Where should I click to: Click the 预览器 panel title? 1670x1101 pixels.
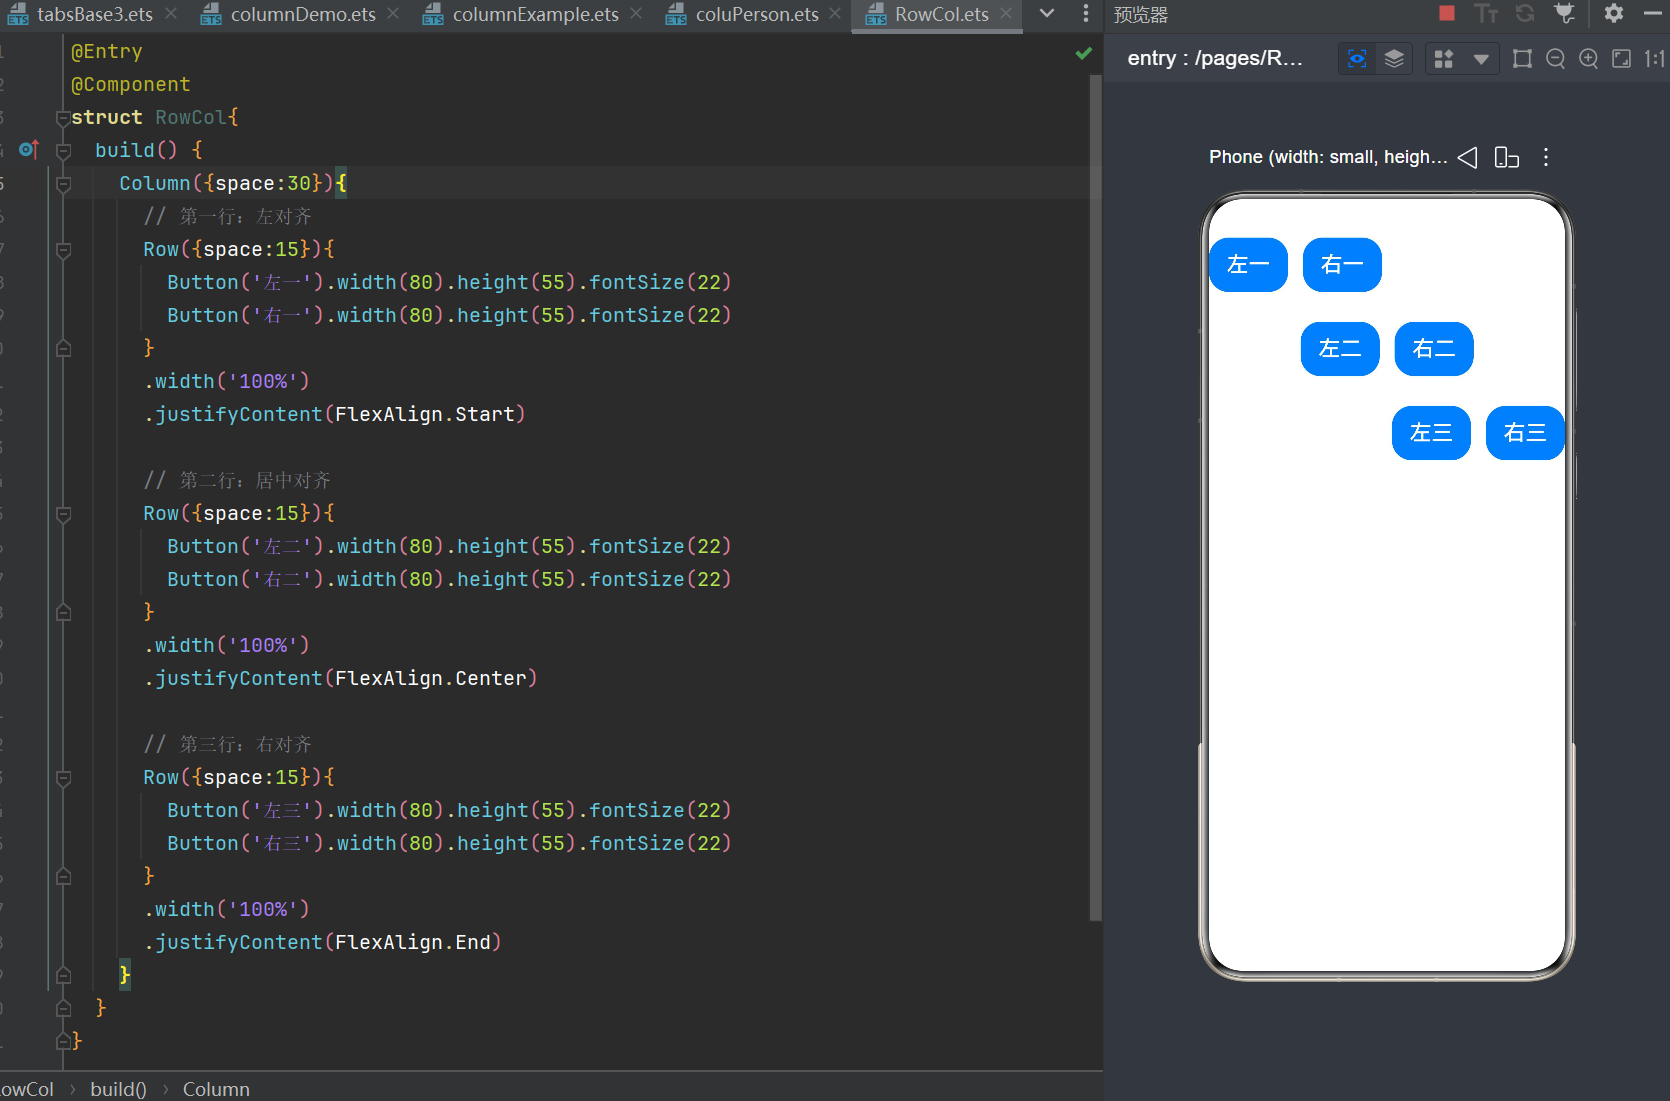(x=1141, y=15)
